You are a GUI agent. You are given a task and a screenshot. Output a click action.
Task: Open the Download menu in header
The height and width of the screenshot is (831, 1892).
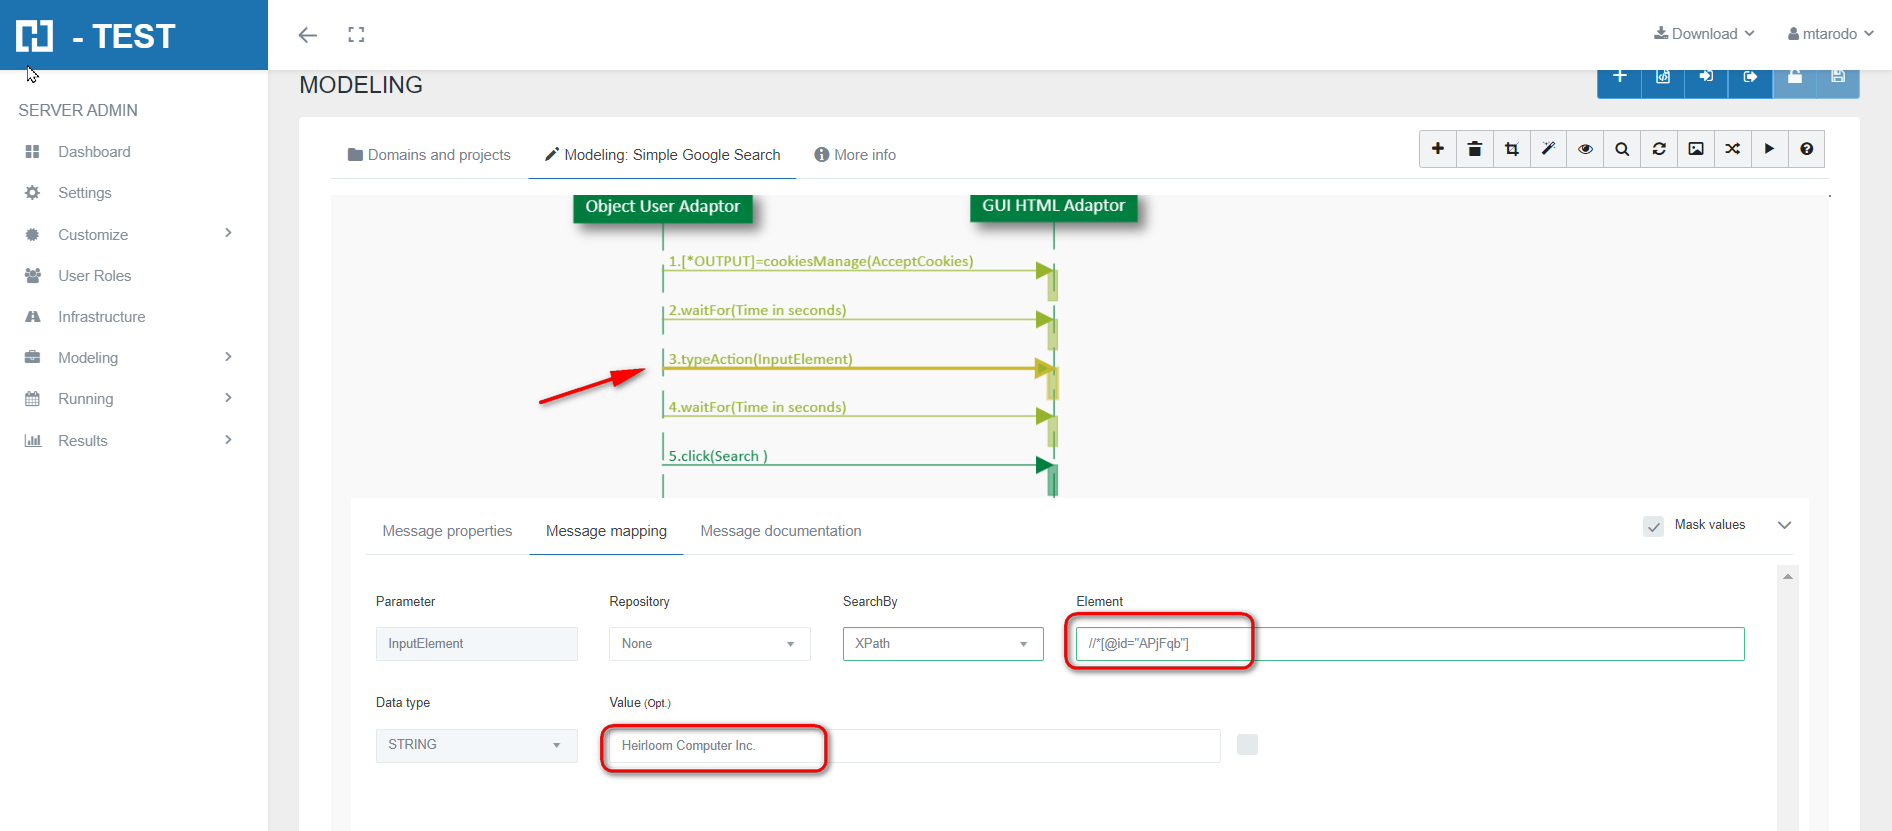[x=1704, y=34]
